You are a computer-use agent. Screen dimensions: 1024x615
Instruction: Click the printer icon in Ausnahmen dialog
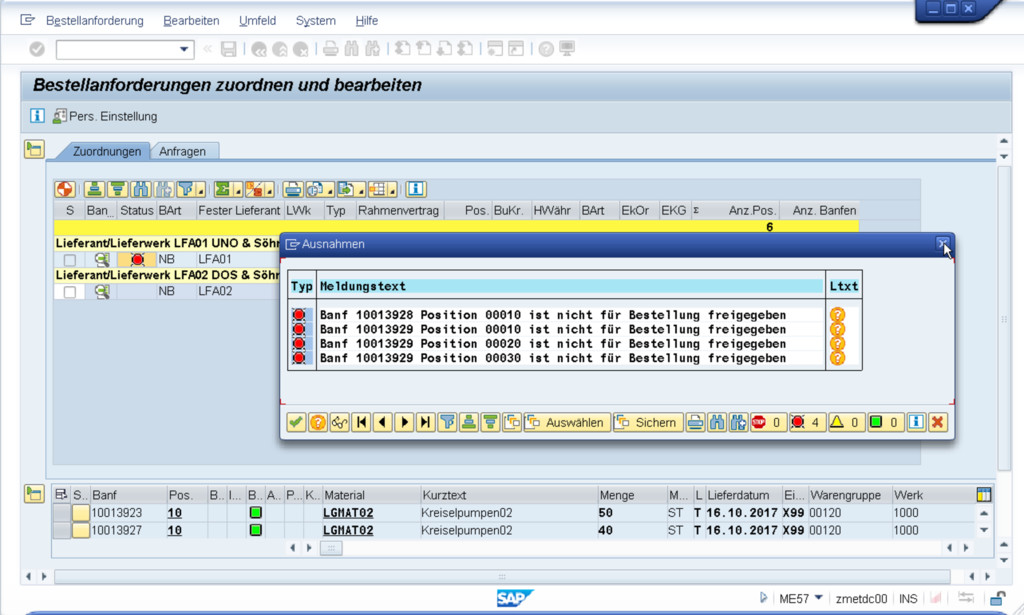click(696, 423)
